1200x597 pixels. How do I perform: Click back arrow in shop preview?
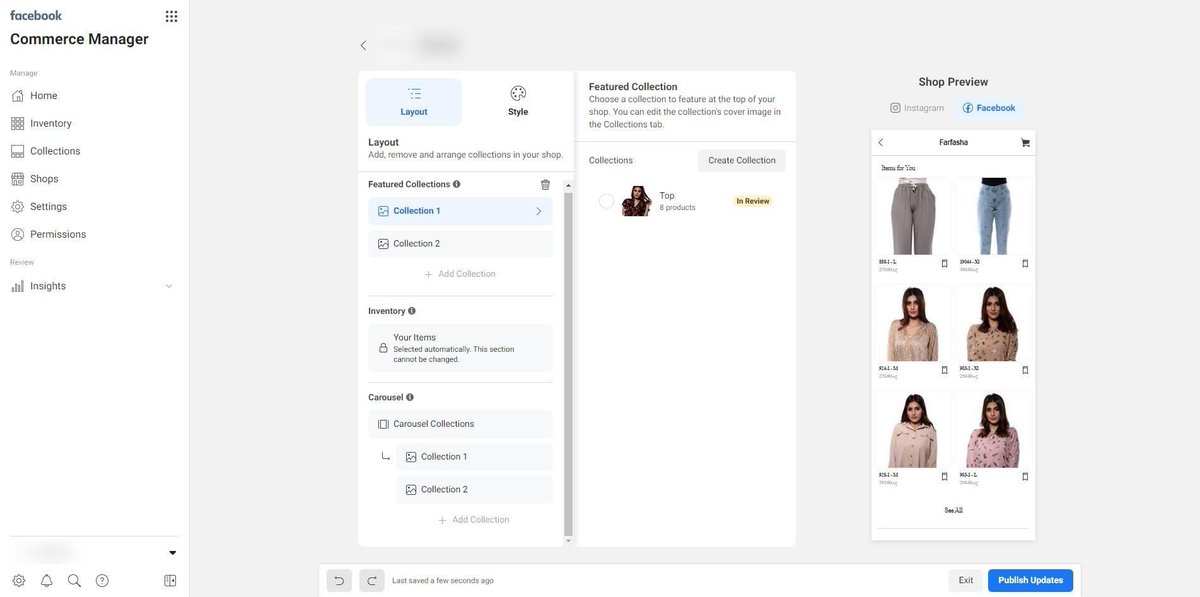[881, 143]
